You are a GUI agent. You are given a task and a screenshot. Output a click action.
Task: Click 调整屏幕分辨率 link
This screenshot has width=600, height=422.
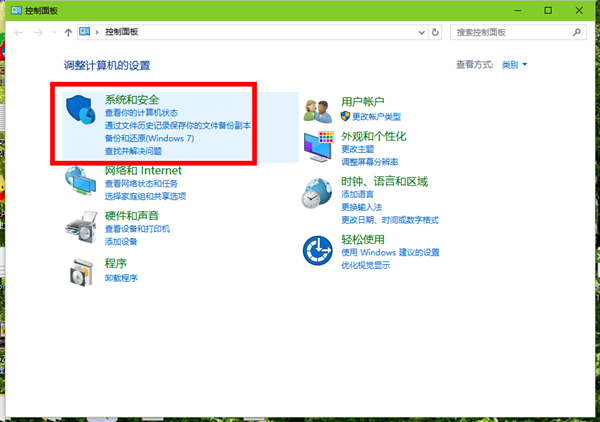(x=370, y=162)
